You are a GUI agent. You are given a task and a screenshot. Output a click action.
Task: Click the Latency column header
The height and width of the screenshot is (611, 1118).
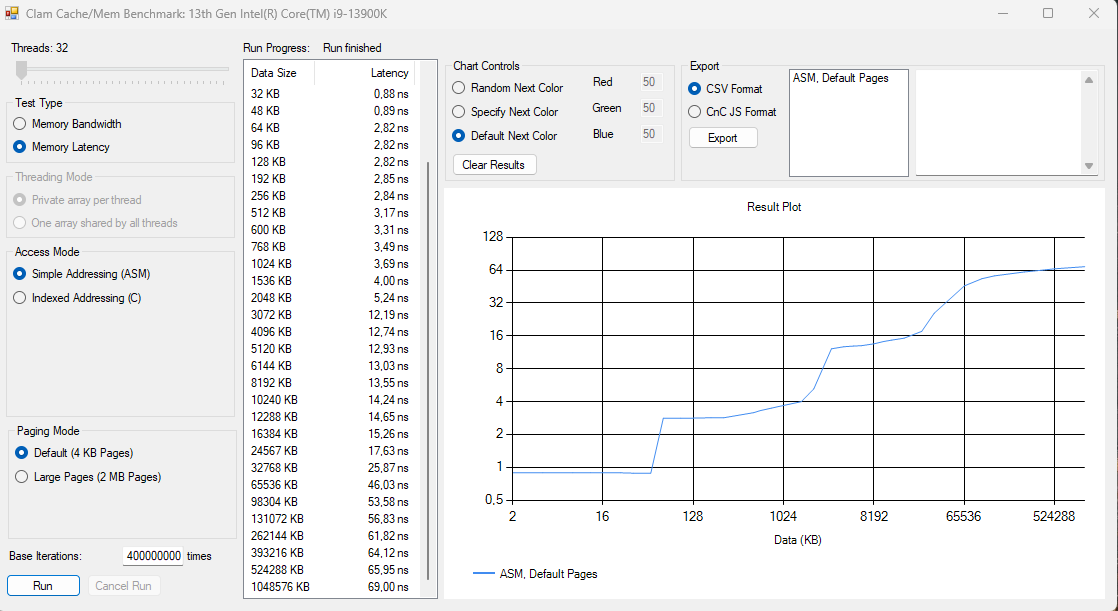[364, 73]
